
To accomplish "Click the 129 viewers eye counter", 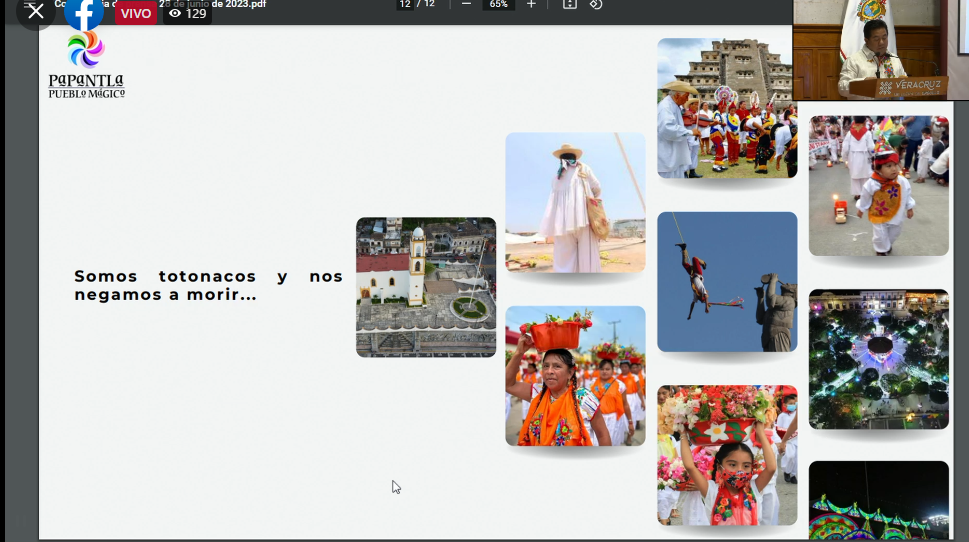I will (x=188, y=14).
